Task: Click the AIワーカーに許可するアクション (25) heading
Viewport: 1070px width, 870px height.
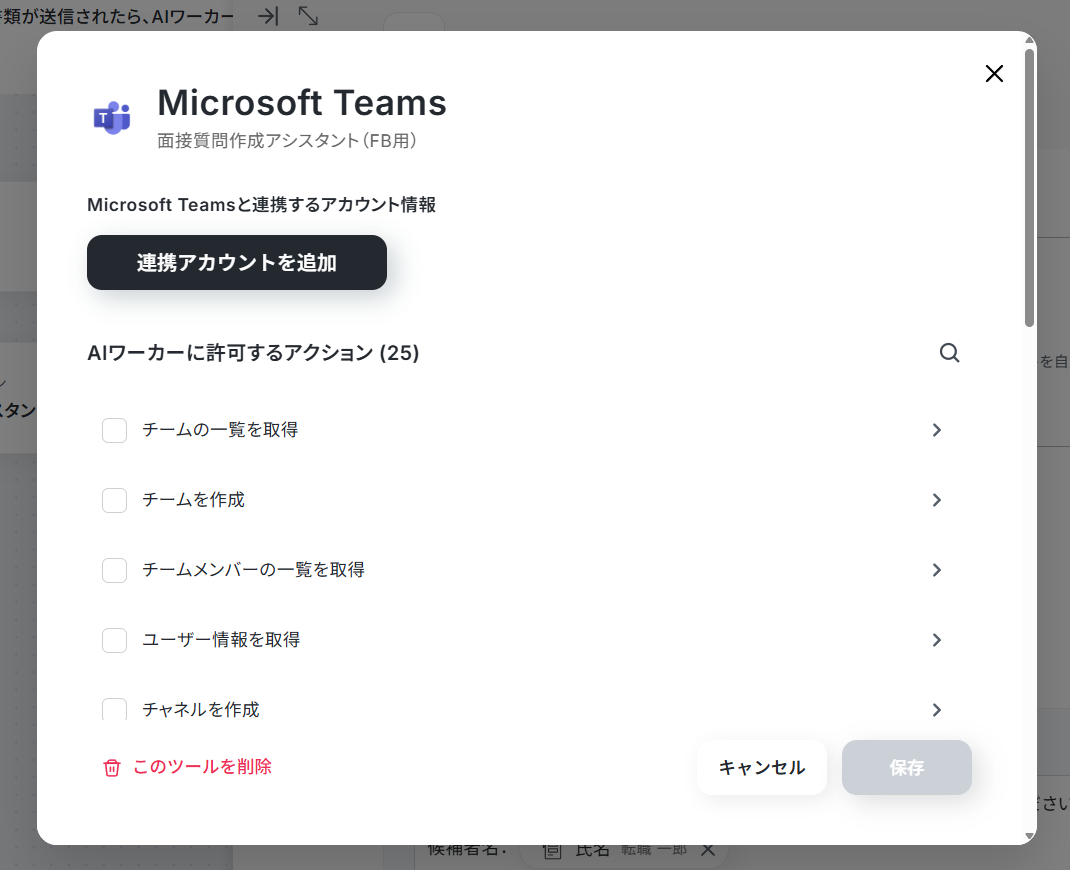Action: (x=253, y=353)
